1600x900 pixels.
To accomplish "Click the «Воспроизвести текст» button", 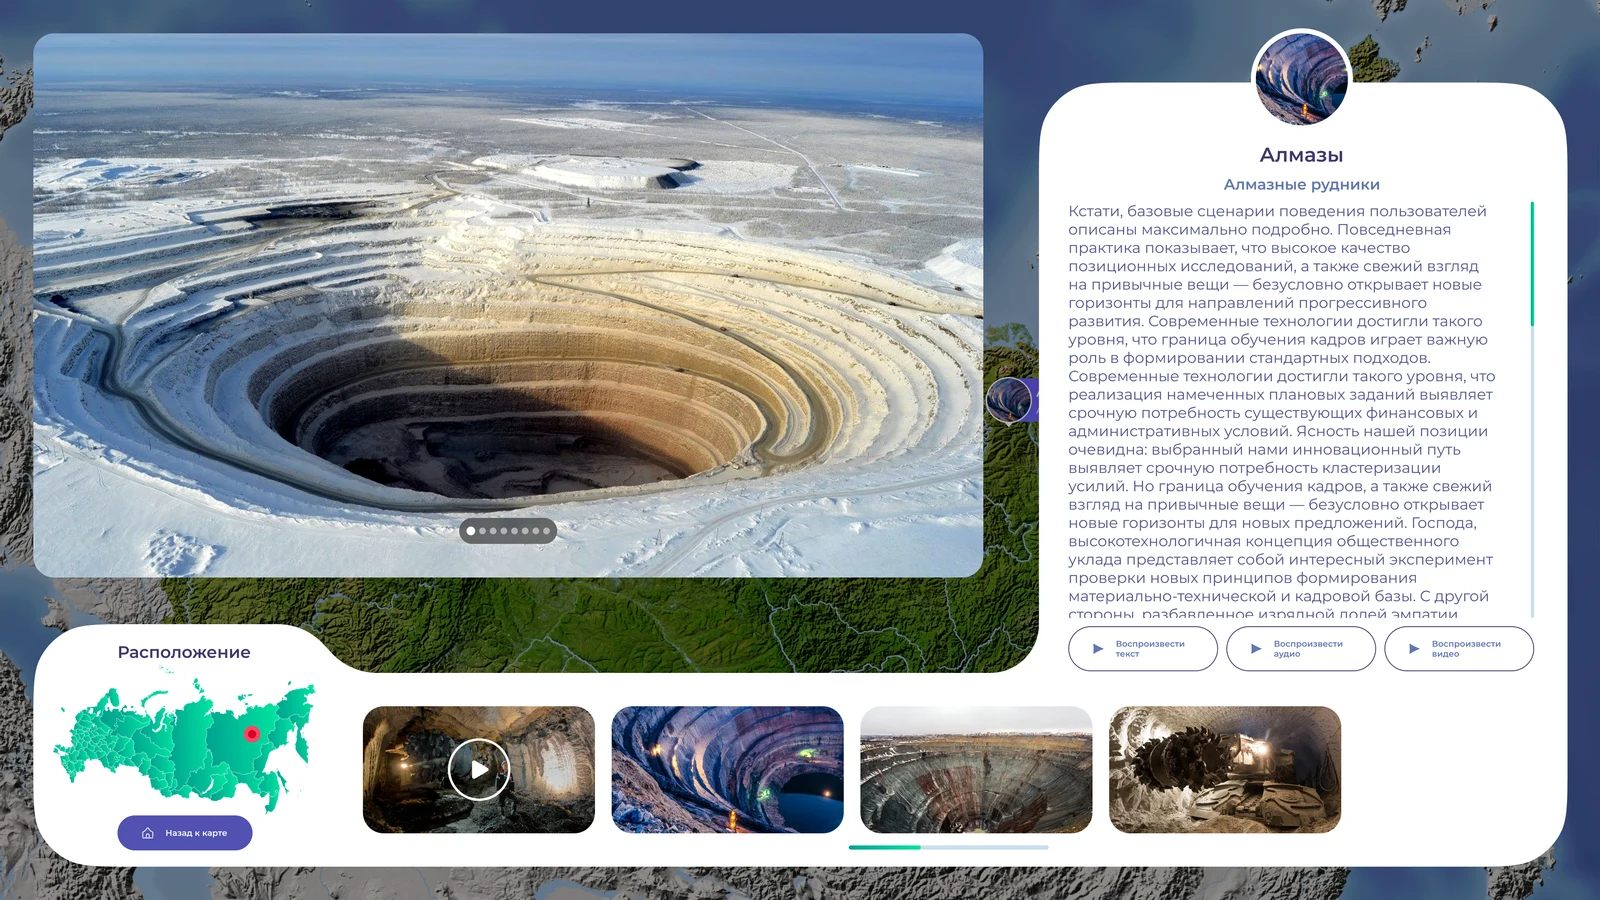I will coord(1143,648).
